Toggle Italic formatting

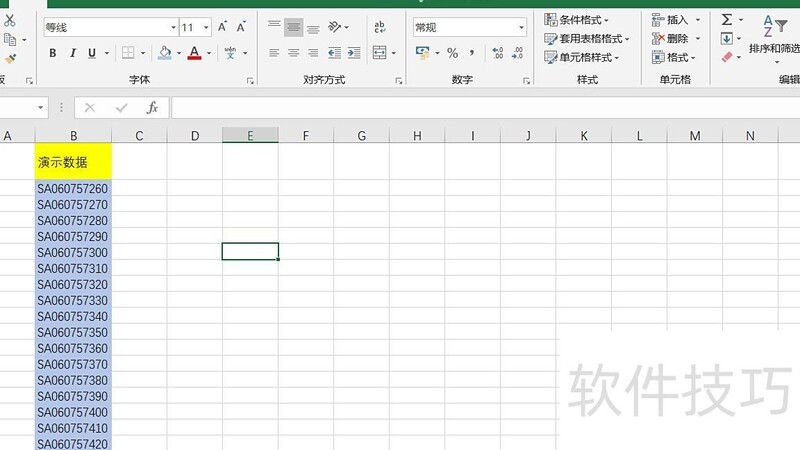(72, 53)
